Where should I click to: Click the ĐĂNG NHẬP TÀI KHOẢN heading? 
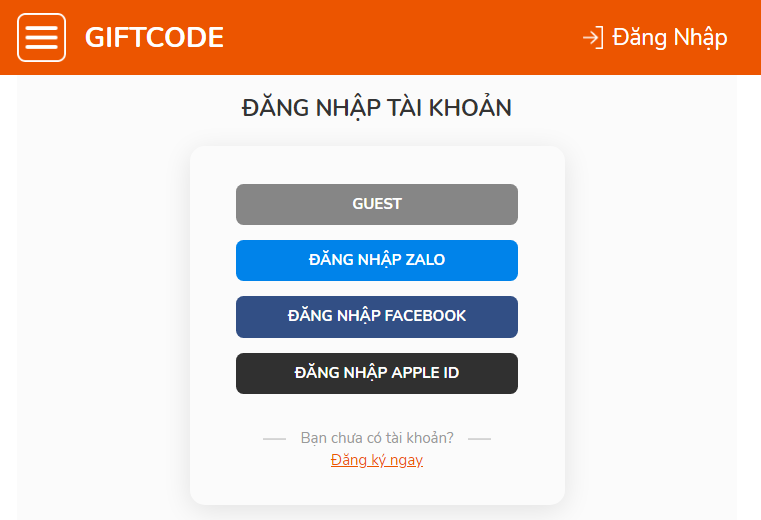(377, 108)
